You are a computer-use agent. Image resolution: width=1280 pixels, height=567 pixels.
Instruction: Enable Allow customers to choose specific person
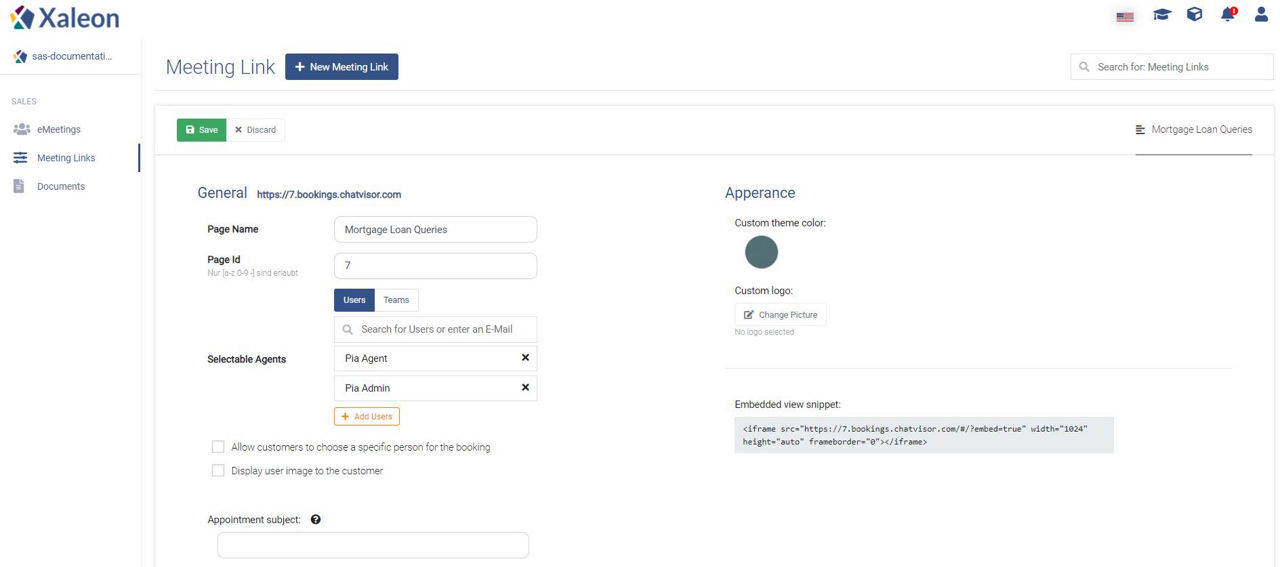[x=218, y=447]
